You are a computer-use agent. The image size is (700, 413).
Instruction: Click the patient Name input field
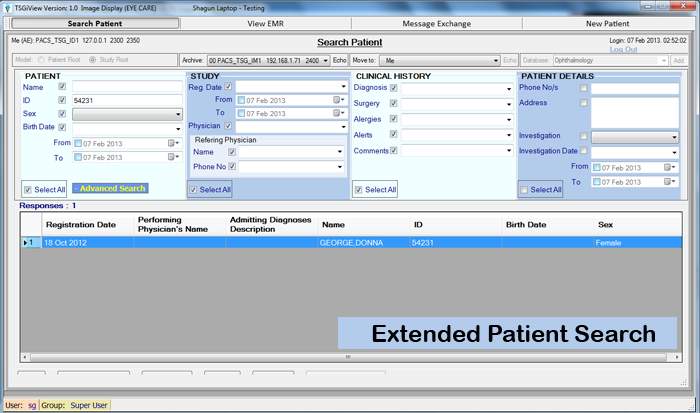click(x=127, y=87)
